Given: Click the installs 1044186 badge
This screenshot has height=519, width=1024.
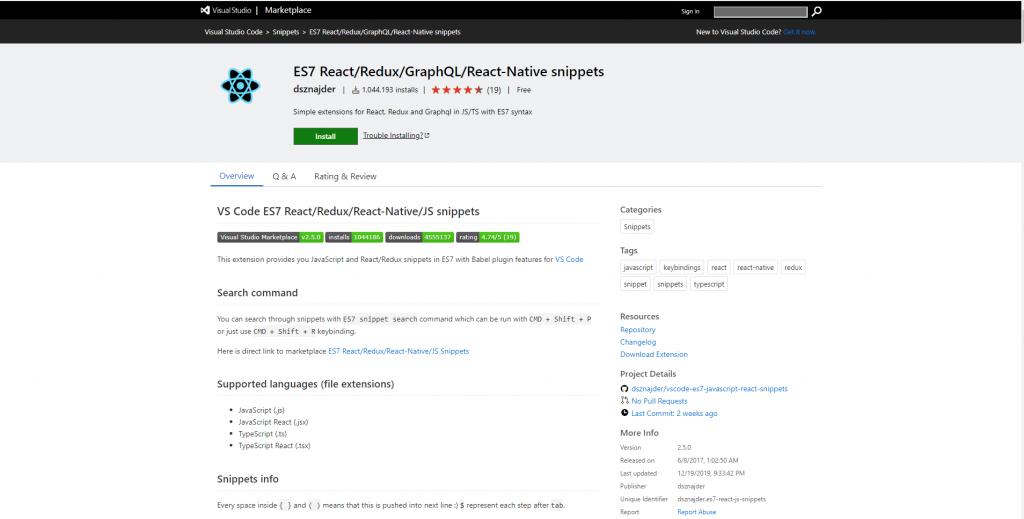Looking at the screenshot, I should tap(354, 237).
